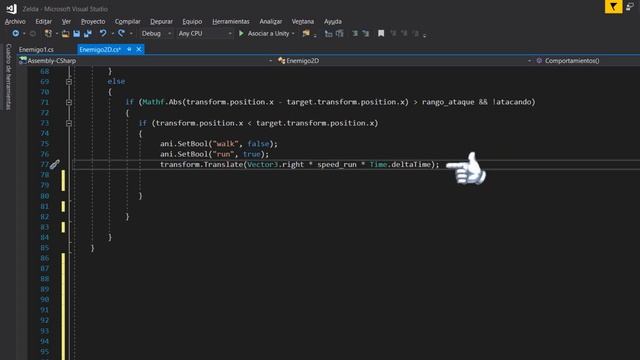Viewport: 640px width, 360px height.
Task: Open the Editar menu
Action: point(44,22)
